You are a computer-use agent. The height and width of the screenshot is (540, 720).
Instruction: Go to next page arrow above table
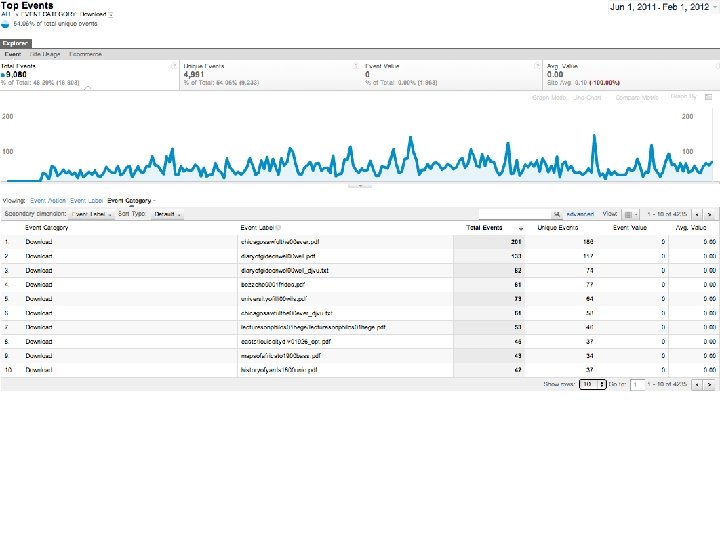tap(709, 214)
